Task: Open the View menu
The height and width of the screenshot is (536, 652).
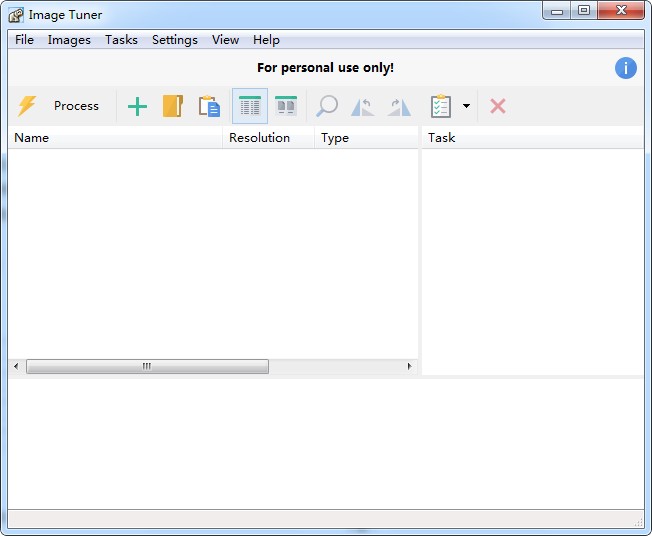Action: coord(225,40)
